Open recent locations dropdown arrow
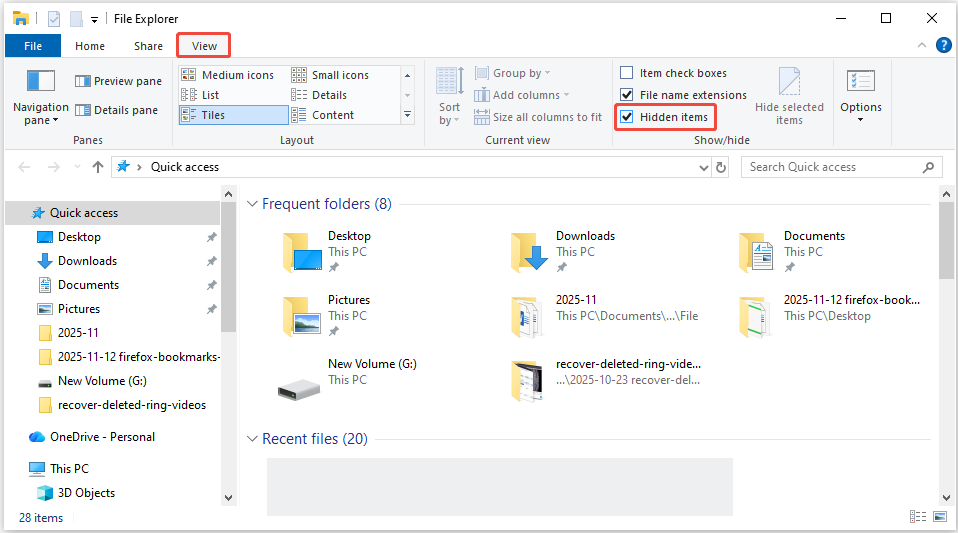The width and height of the screenshot is (958, 533). [77, 167]
